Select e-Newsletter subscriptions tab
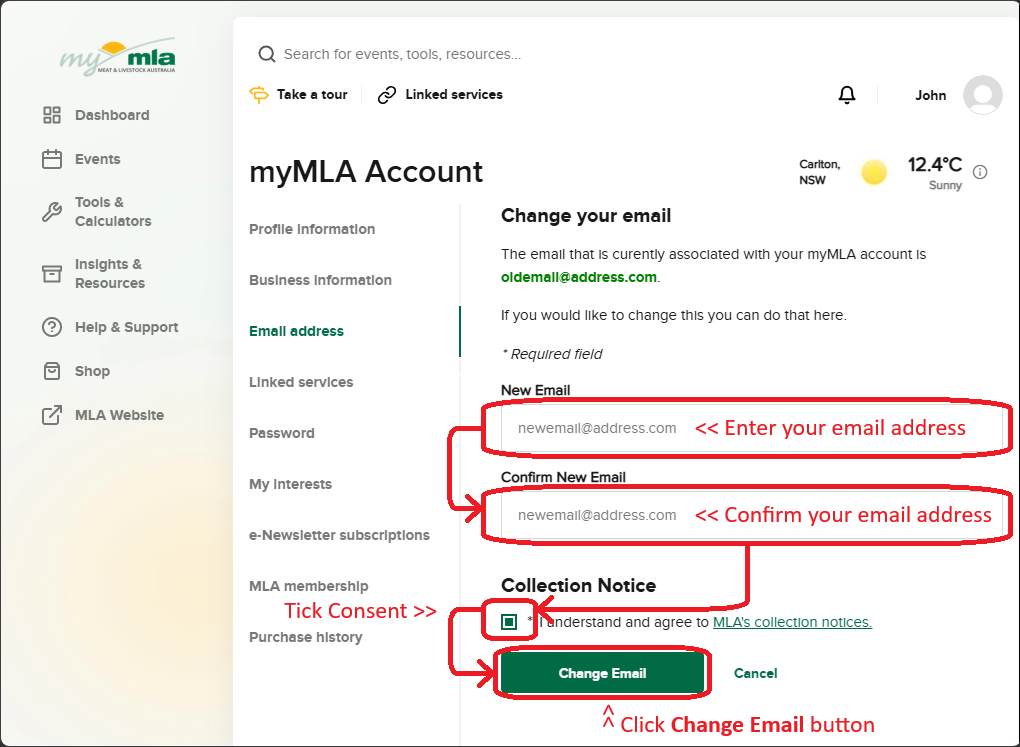The width and height of the screenshot is (1020, 747). 340,535
